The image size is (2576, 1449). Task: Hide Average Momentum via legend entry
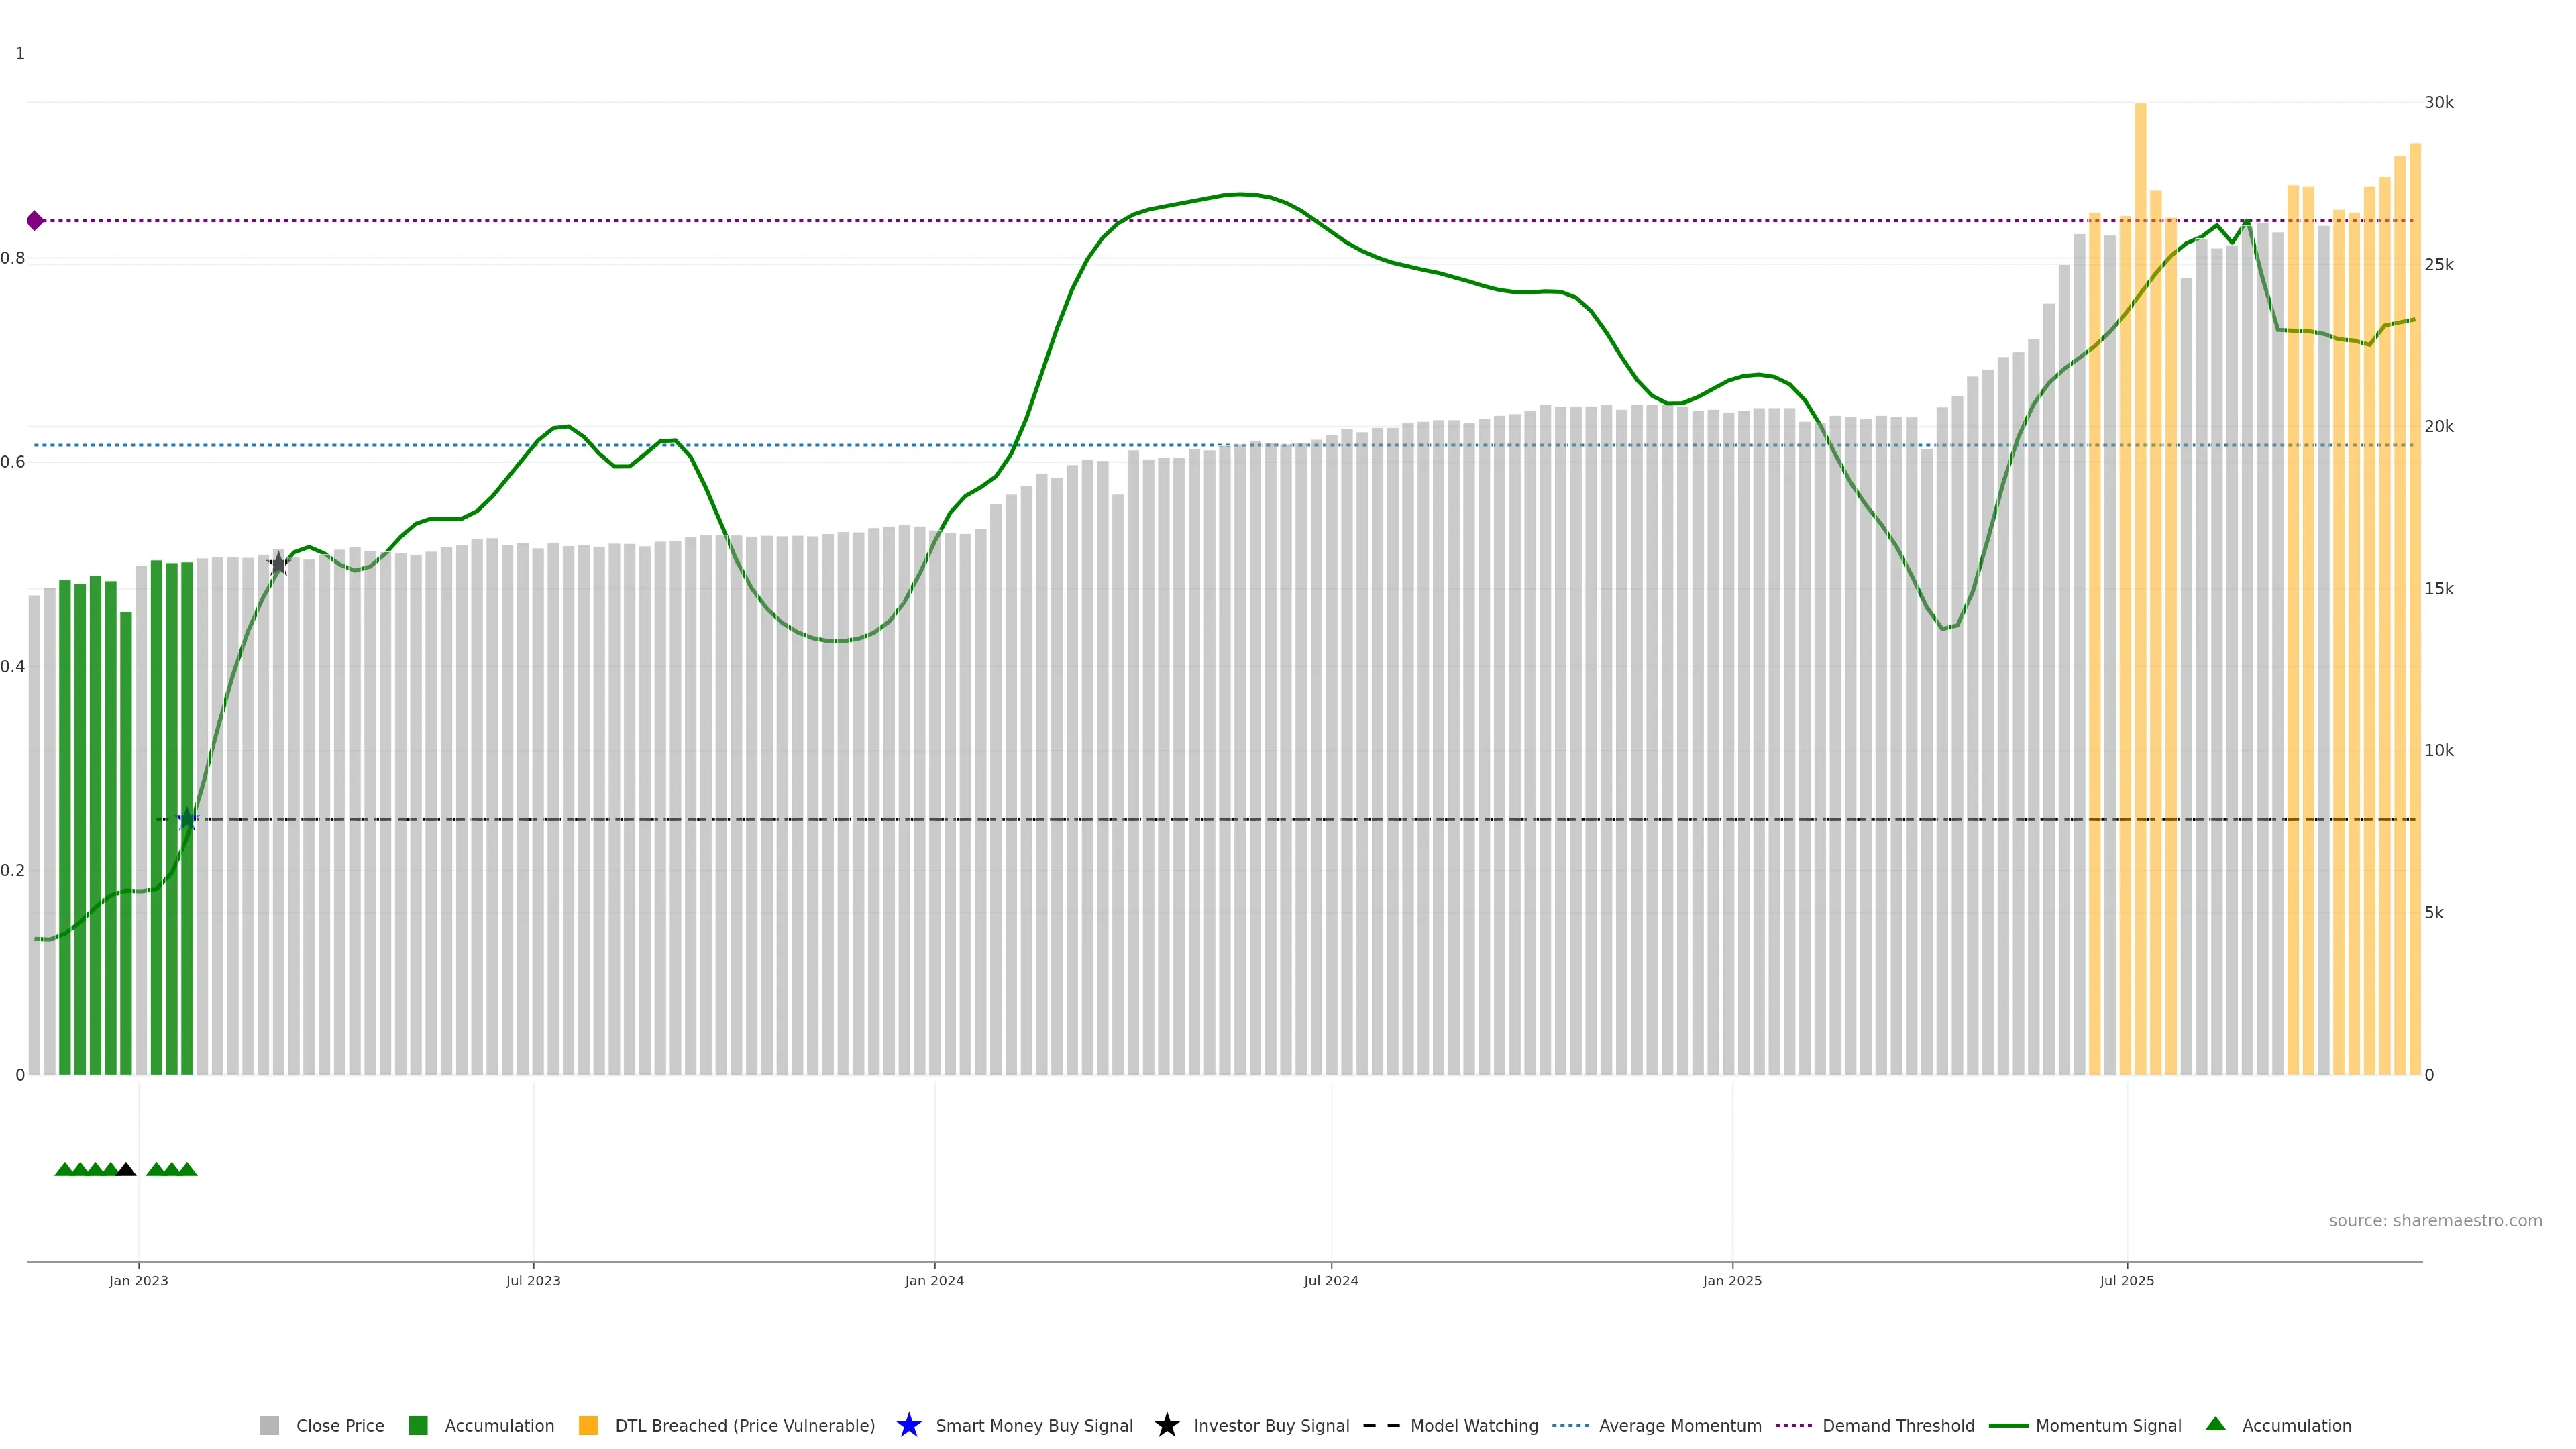1679,1425
